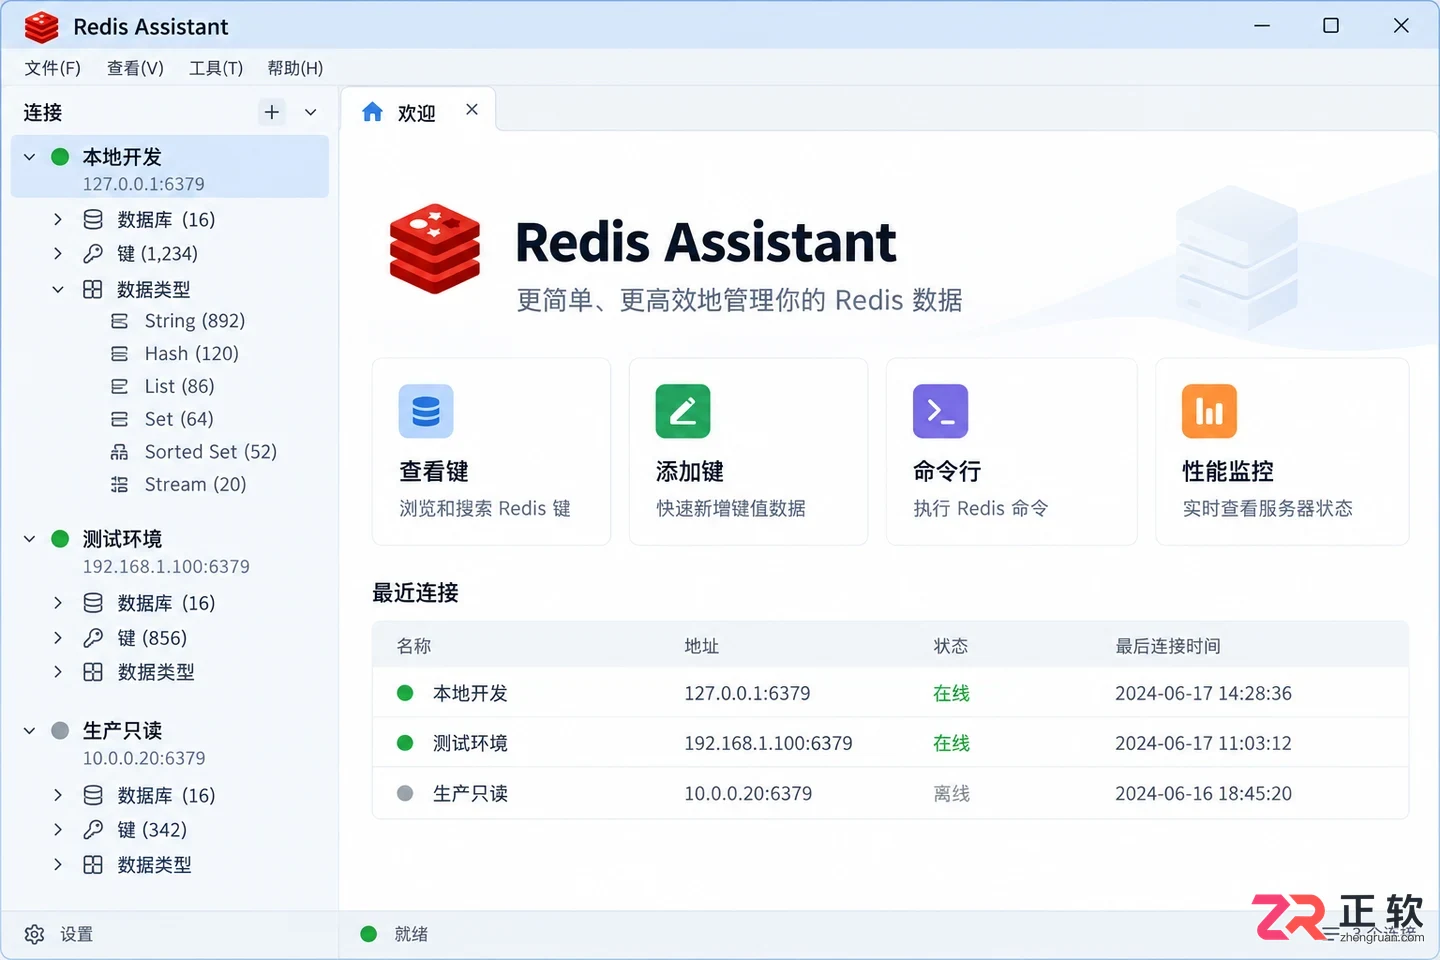Expand 数据库 (16) under 本地开发
Screen dimensions: 1440x960
point(57,219)
